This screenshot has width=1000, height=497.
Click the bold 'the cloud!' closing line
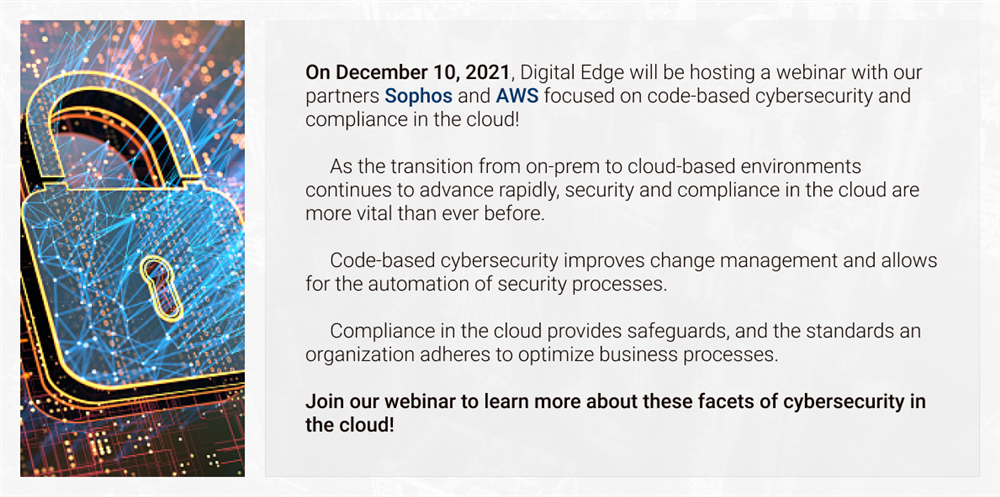pyautogui.click(x=349, y=426)
